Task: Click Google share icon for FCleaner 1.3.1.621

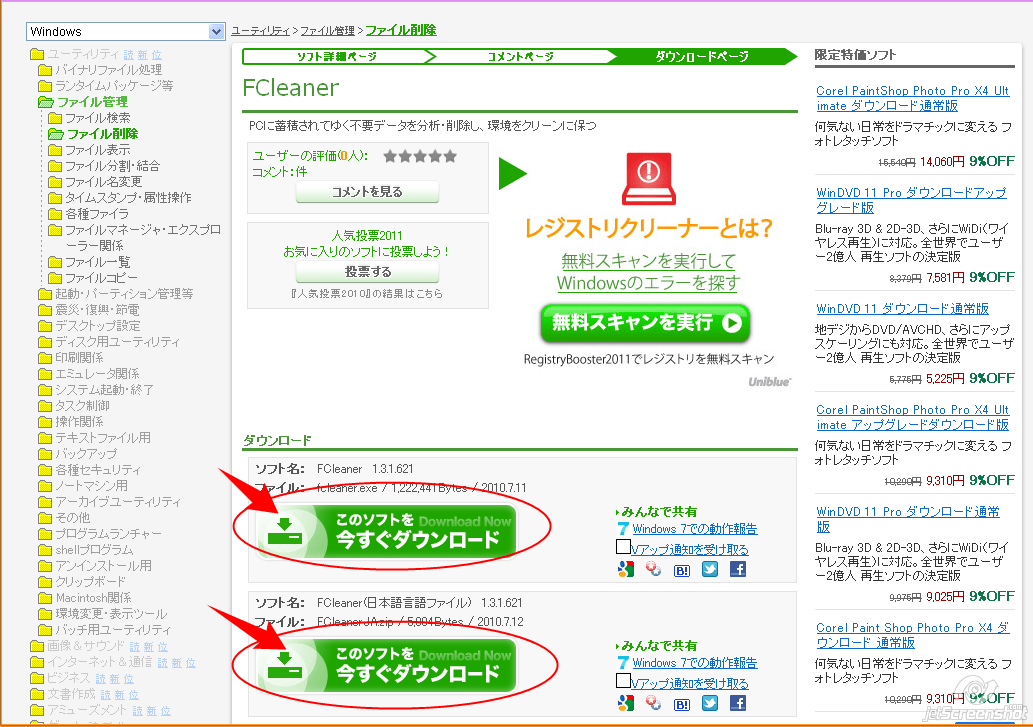Action: coord(626,569)
